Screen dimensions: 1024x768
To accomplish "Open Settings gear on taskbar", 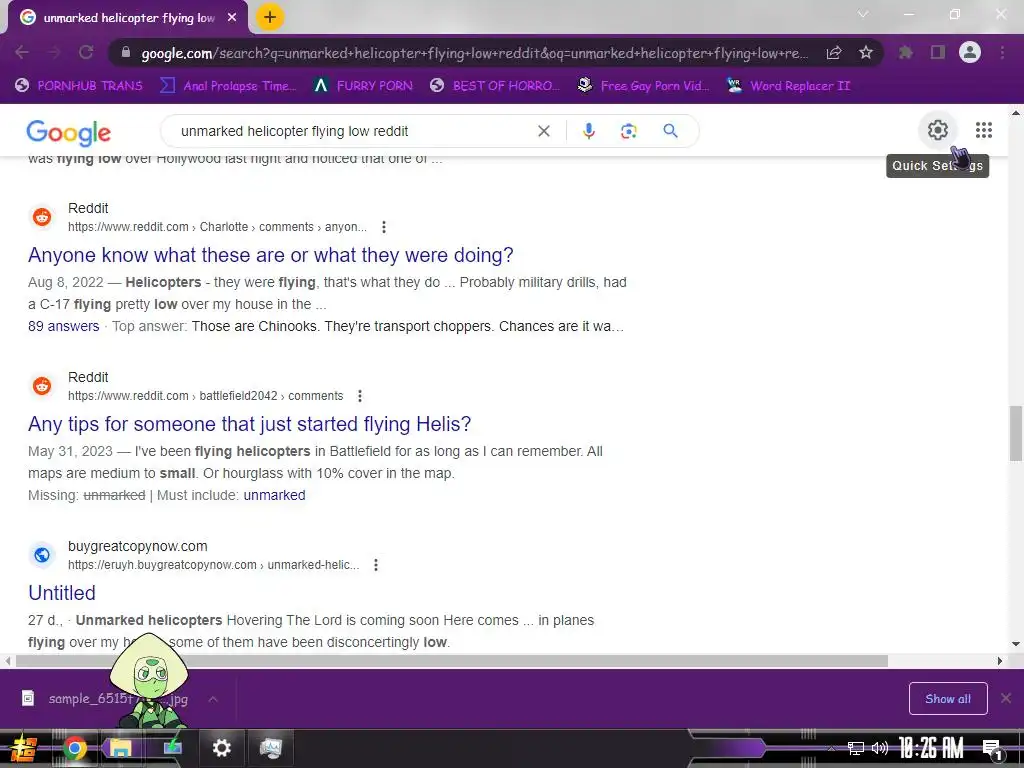I will tap(221, 748).
